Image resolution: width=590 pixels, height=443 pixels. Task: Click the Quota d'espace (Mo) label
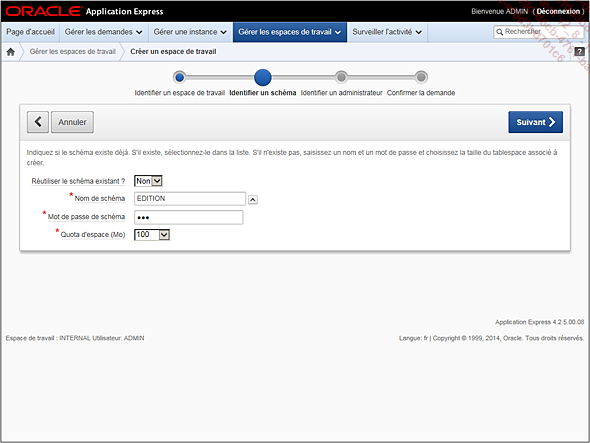coord(93,234)
